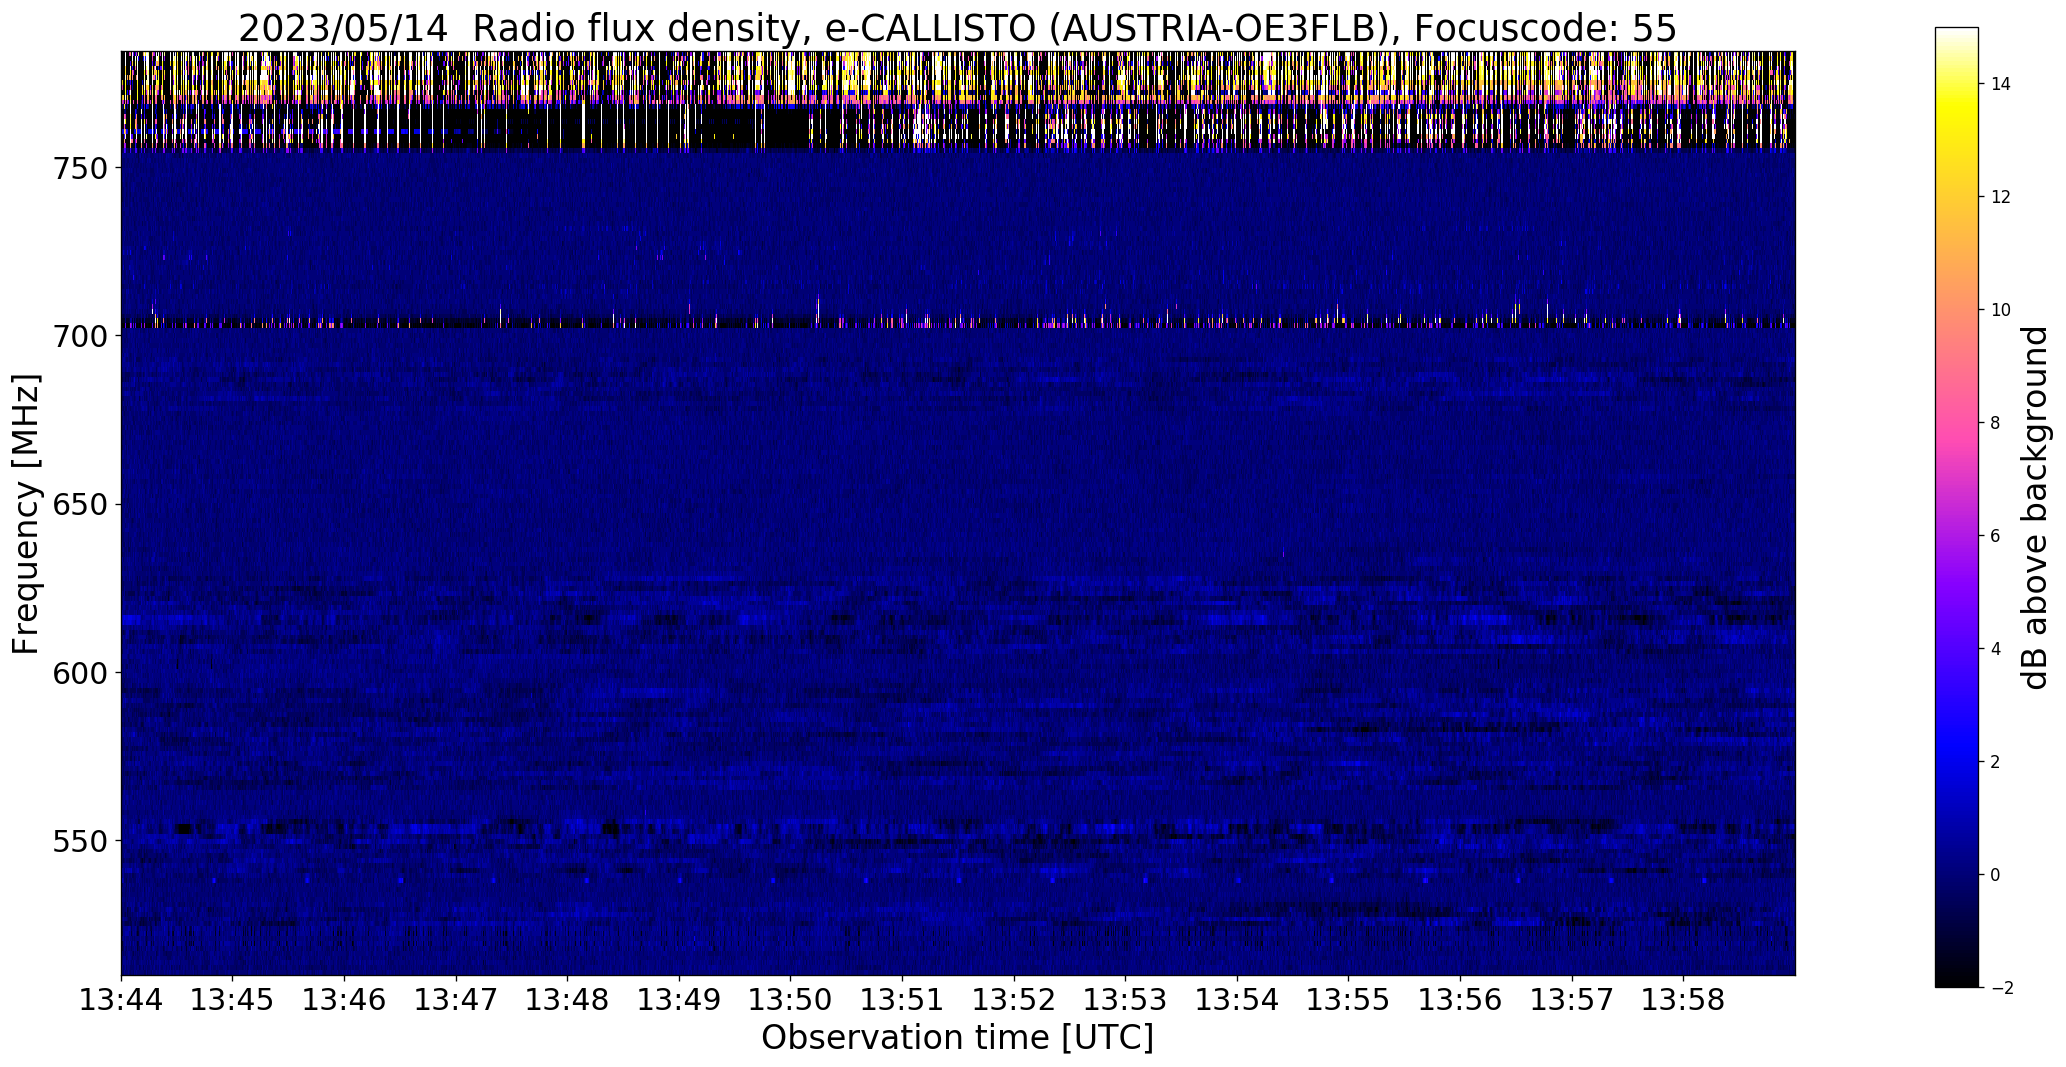The width and height of the screenshot is (2066, 1067).
Task: Click the colorbar tick label 10
Action: click(x=2001, y=310)
